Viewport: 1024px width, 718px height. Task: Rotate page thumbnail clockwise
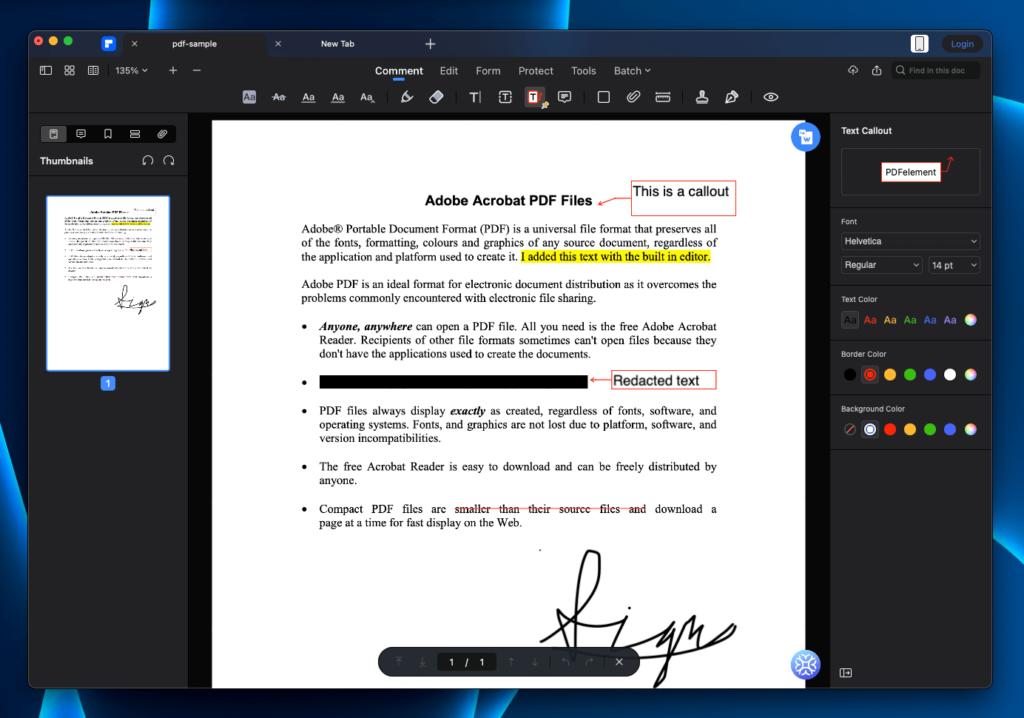click(168, 161)
